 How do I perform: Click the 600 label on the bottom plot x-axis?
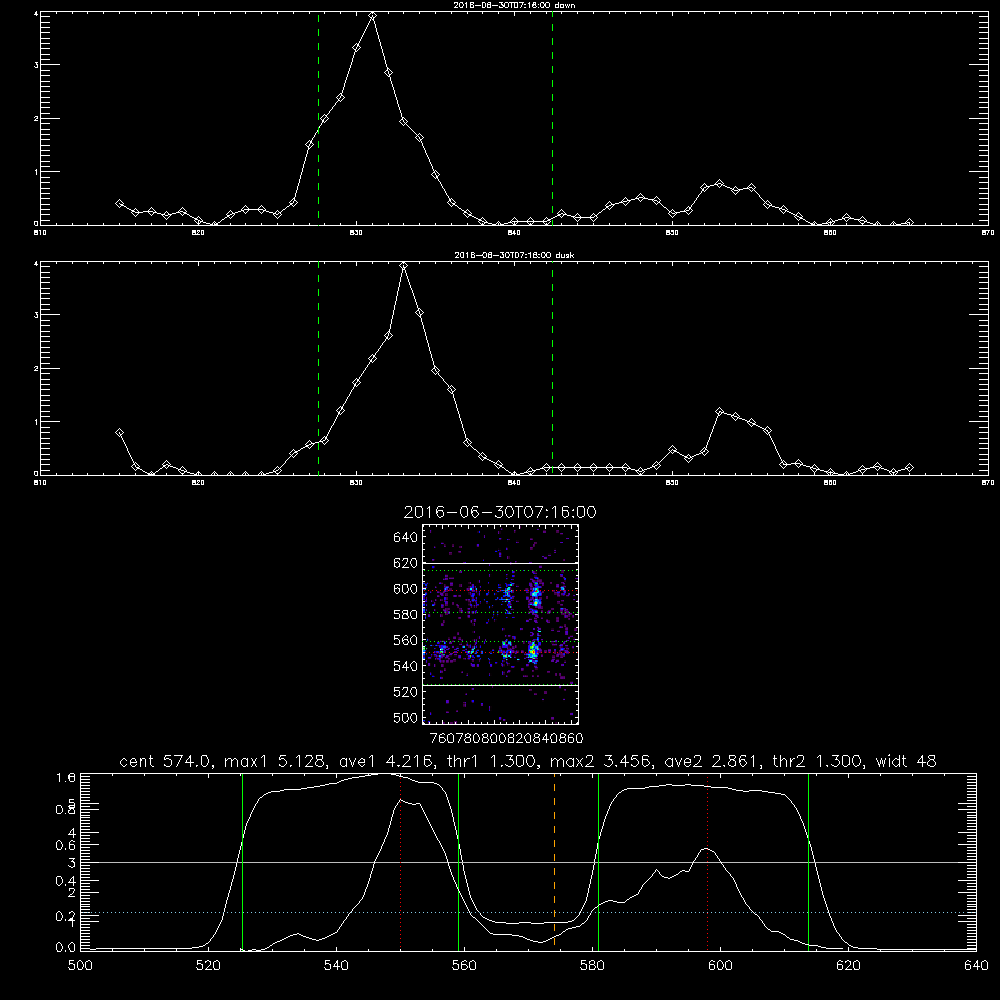coord(720,966)
